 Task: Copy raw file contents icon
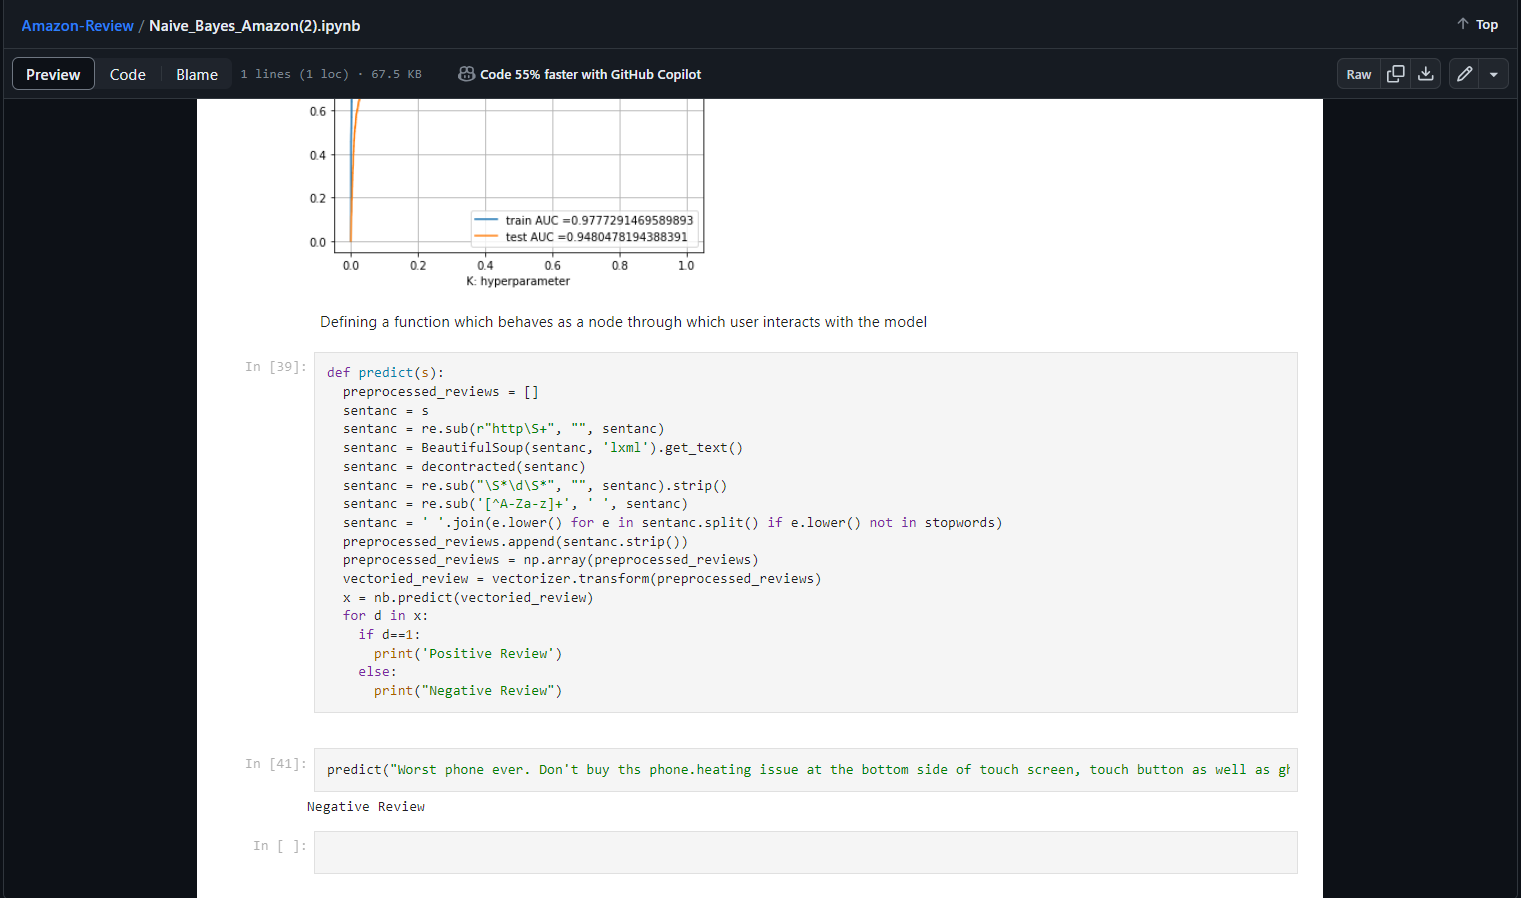click(x=1395, y=74)
